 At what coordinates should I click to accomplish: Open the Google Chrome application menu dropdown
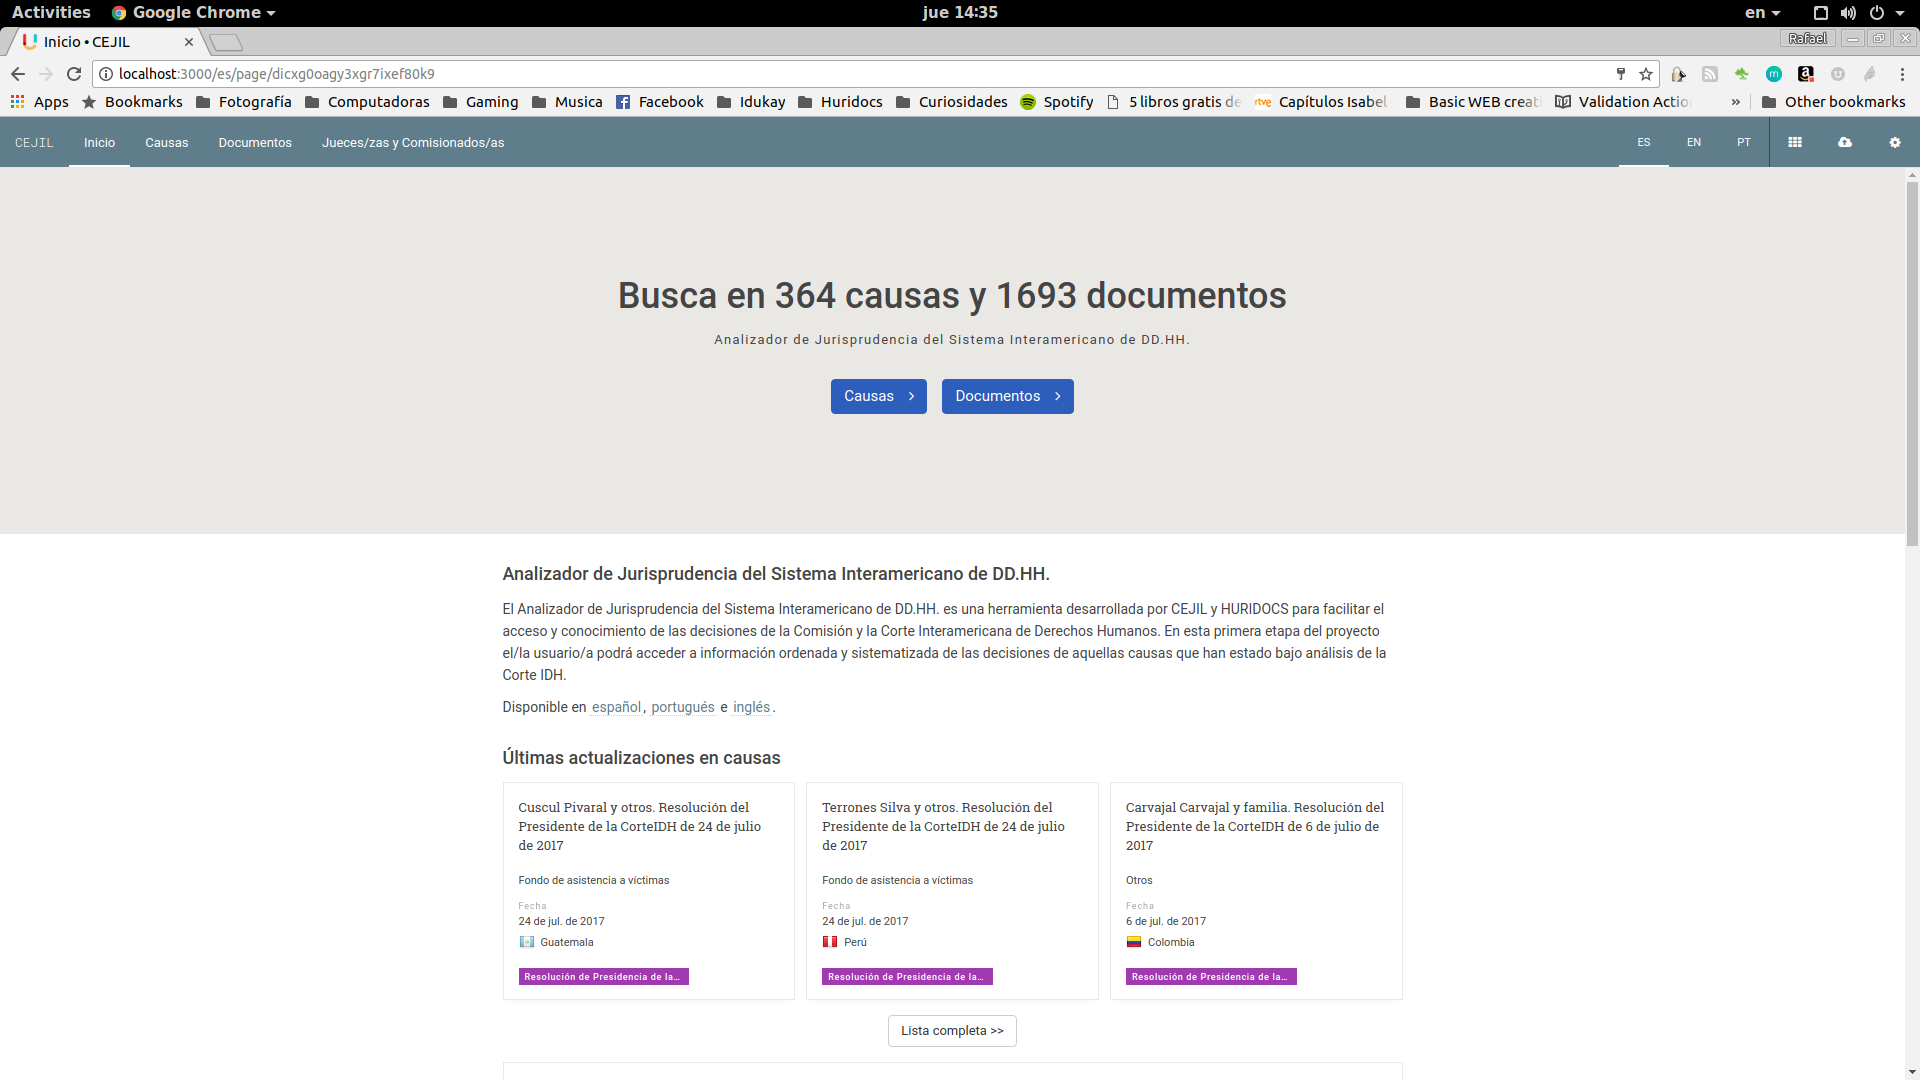pos(193,13)
